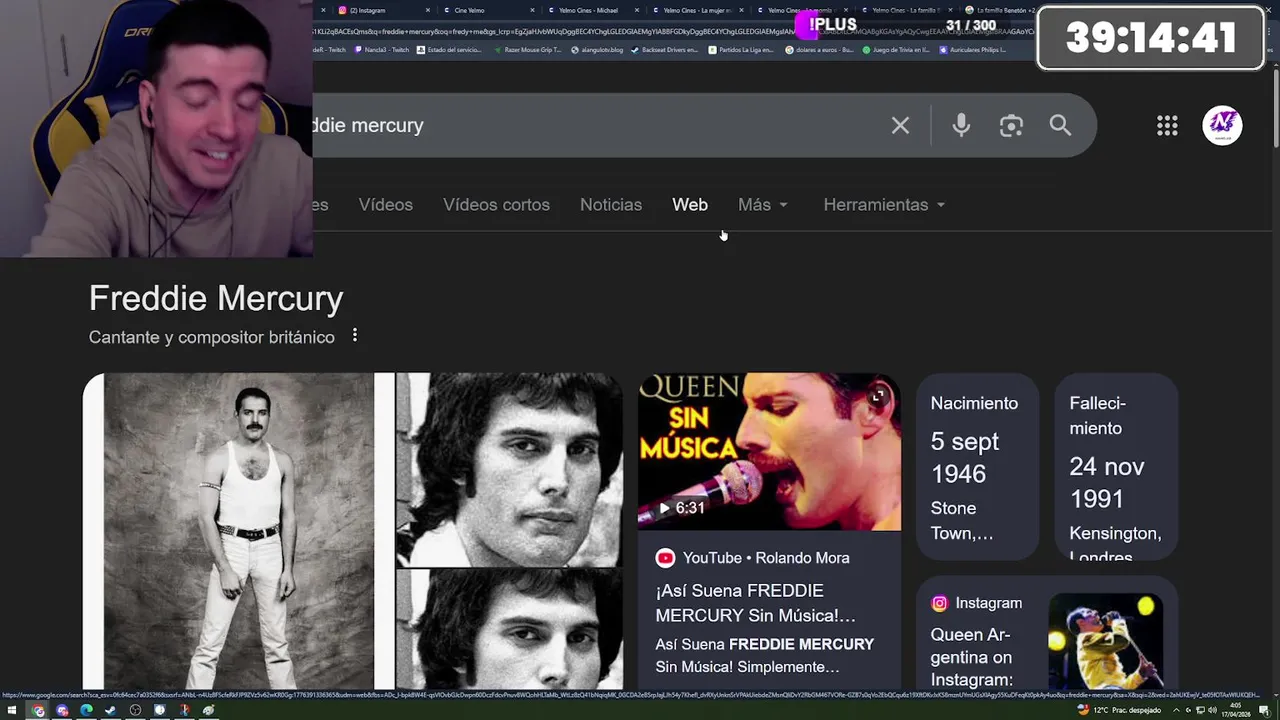The width and height of the screenshot is (1280, 720).
Task: Switch to the Vídeos search tab
Action: click(385, 204)
